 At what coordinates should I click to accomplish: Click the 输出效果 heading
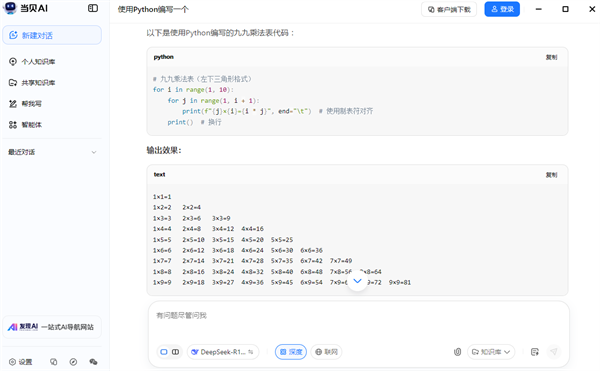tap(164, 150)
